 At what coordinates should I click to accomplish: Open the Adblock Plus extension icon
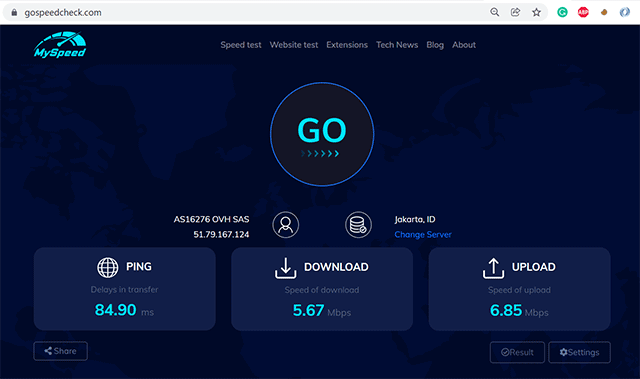pyautogui.click(x=583, y=12)
